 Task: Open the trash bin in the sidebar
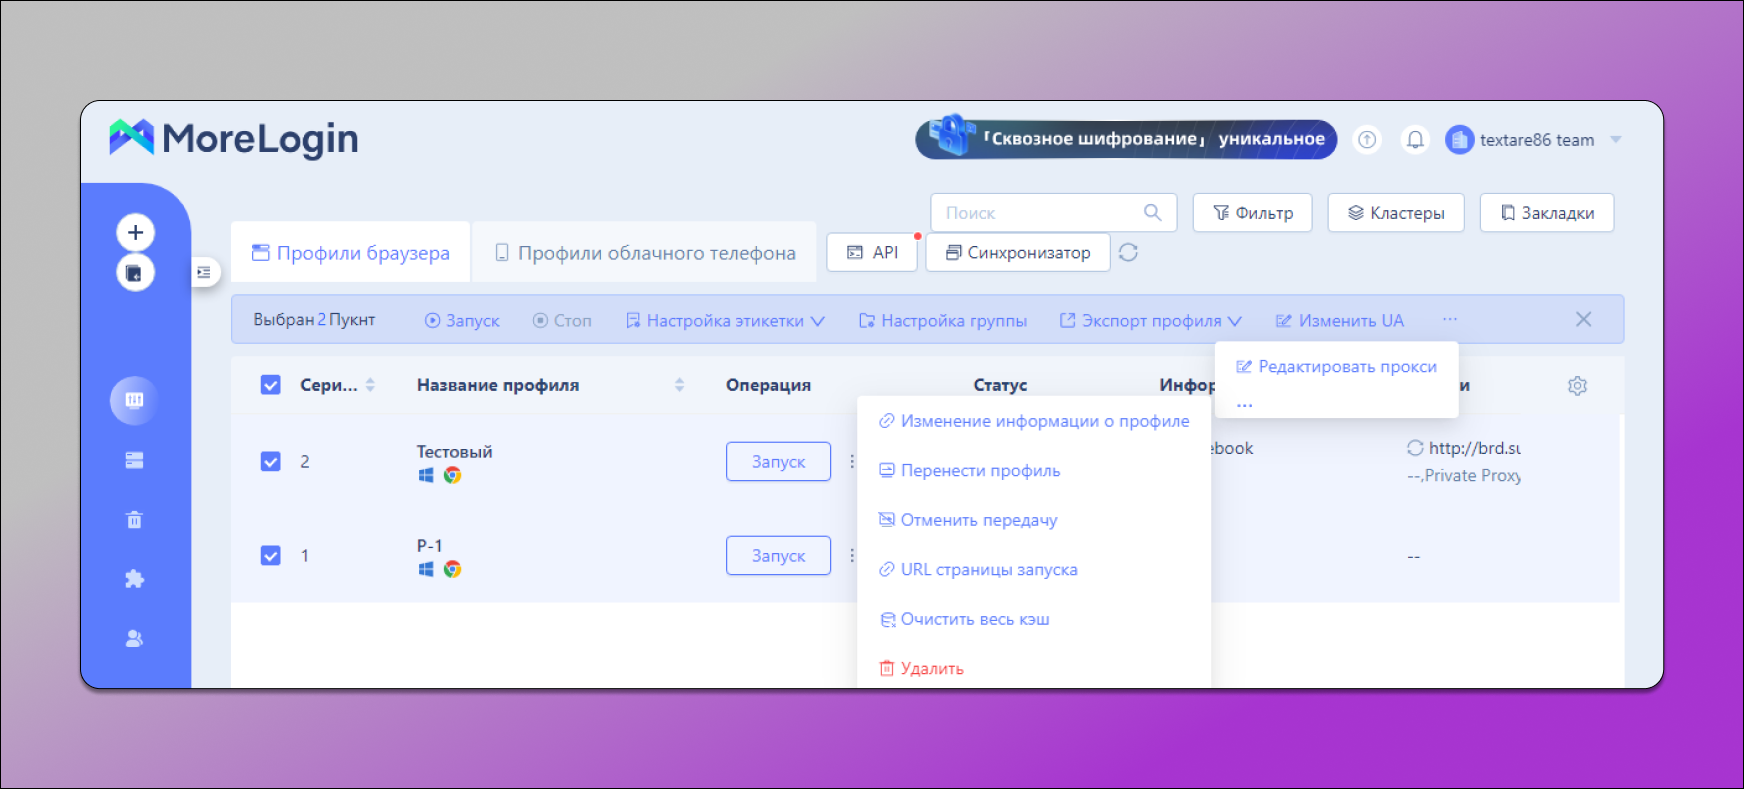pyautogui.click(x=134, y=519)
